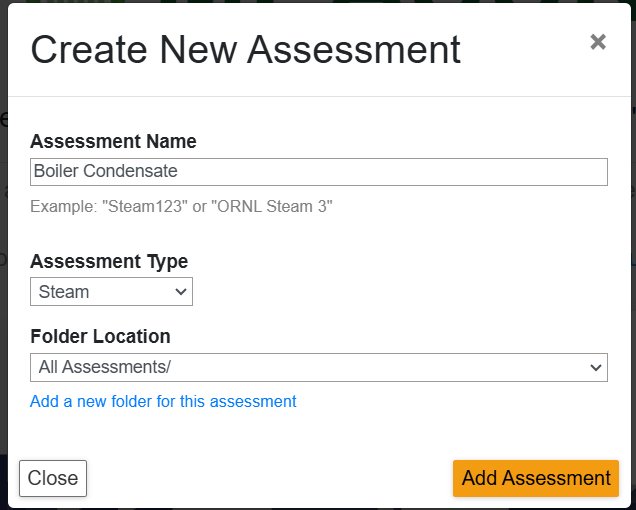The height and width of the screenshot is (510, 636).
Task: Click the orange Add Assessment button
Action: 536,478
